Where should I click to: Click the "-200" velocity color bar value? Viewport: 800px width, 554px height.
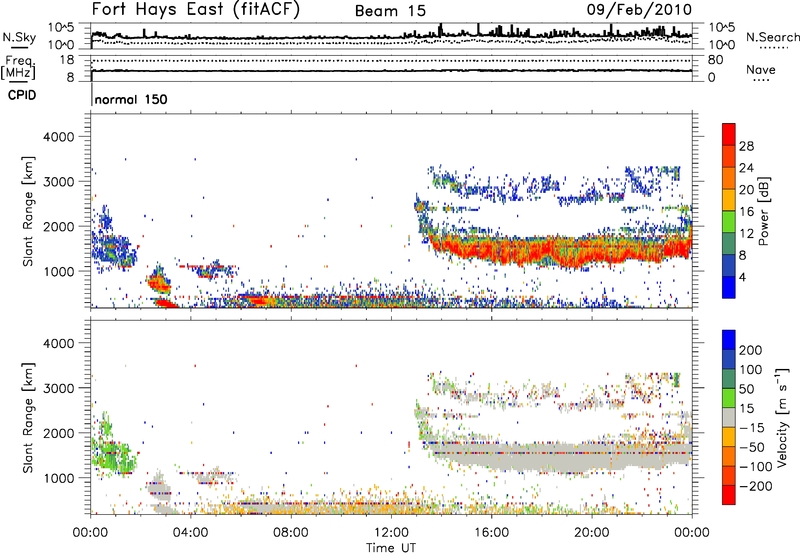[756, 486]
